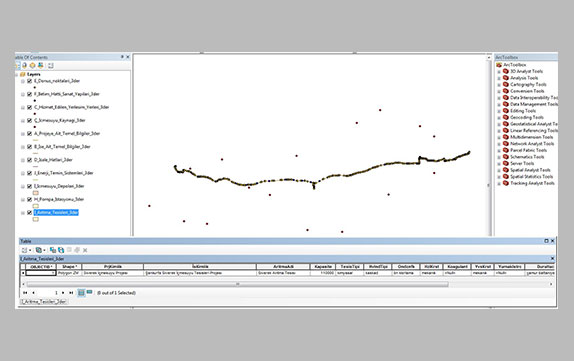Image resolution: width=574 pixels, height=361 pixels.
Task: Click the table's horizontal scrollbar
Action: click(237, 284)
